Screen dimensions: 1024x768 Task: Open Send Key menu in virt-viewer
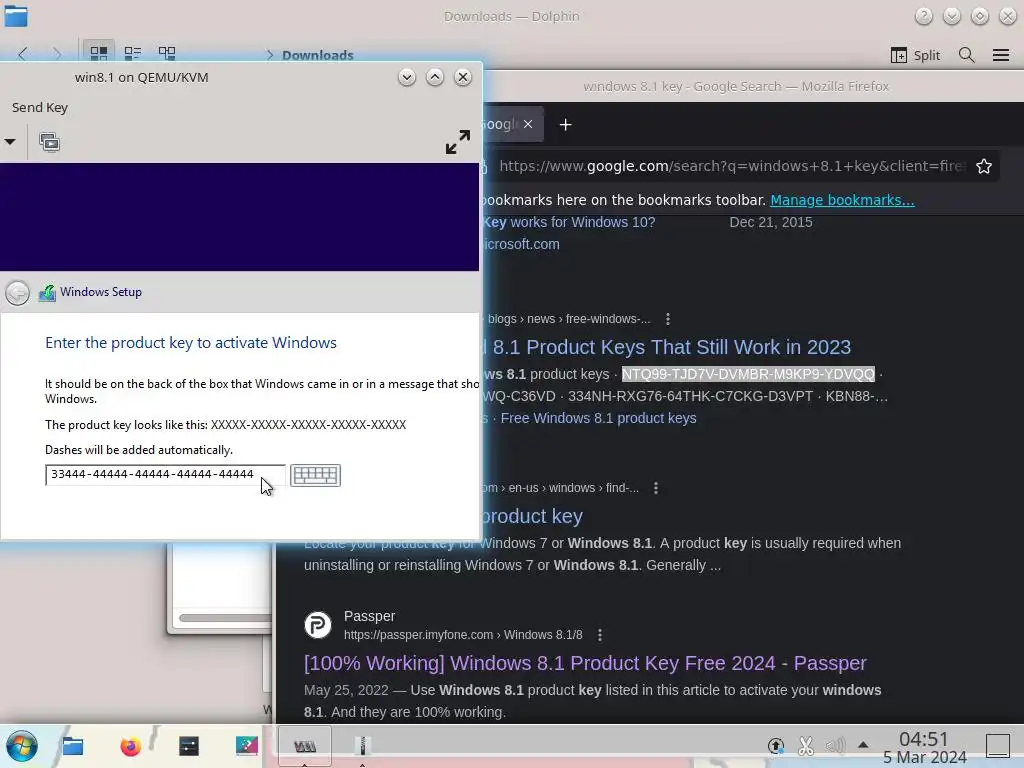tap(40, 107)
